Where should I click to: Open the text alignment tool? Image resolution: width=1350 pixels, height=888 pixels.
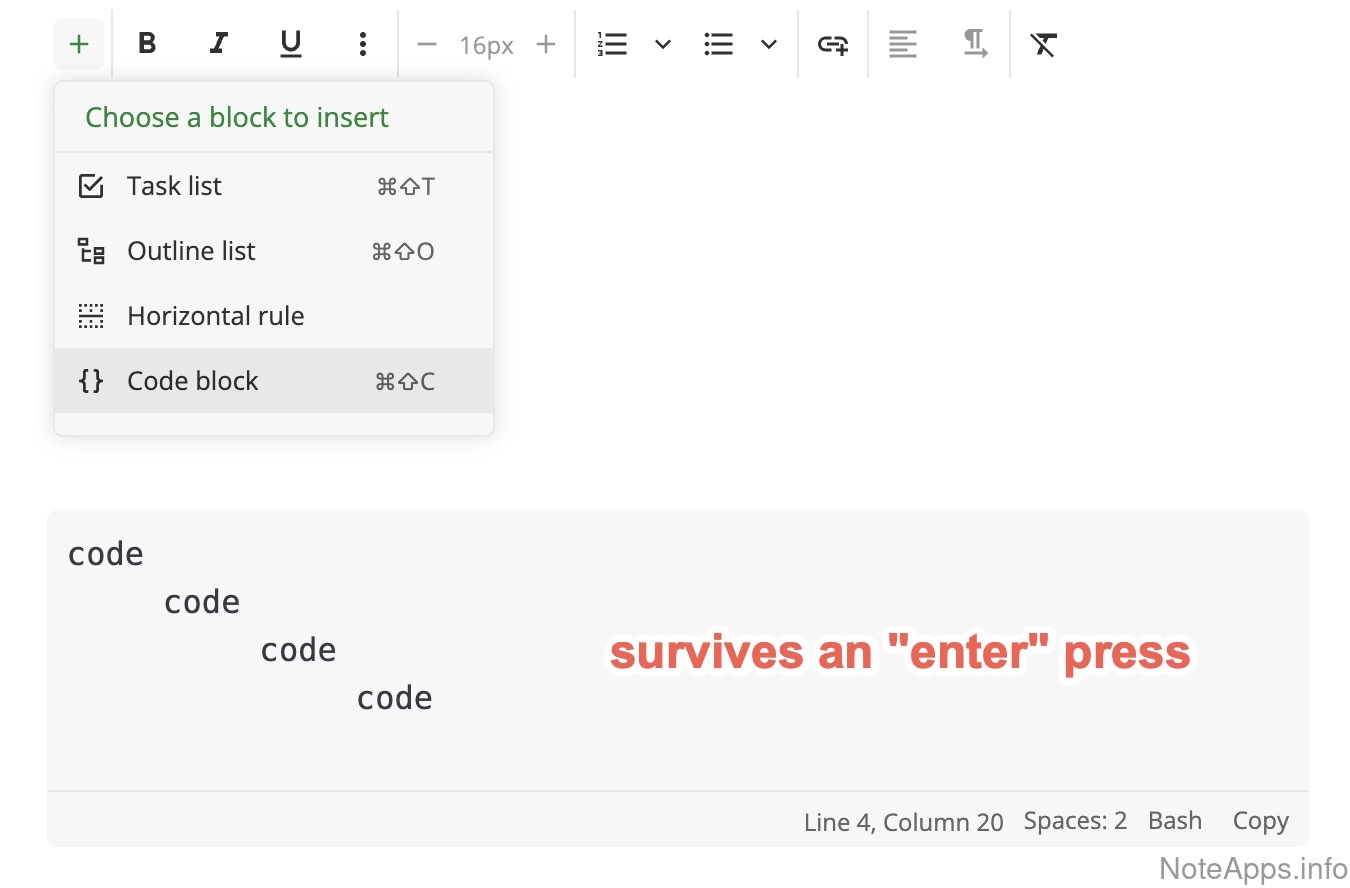click(x=903, y=44)
